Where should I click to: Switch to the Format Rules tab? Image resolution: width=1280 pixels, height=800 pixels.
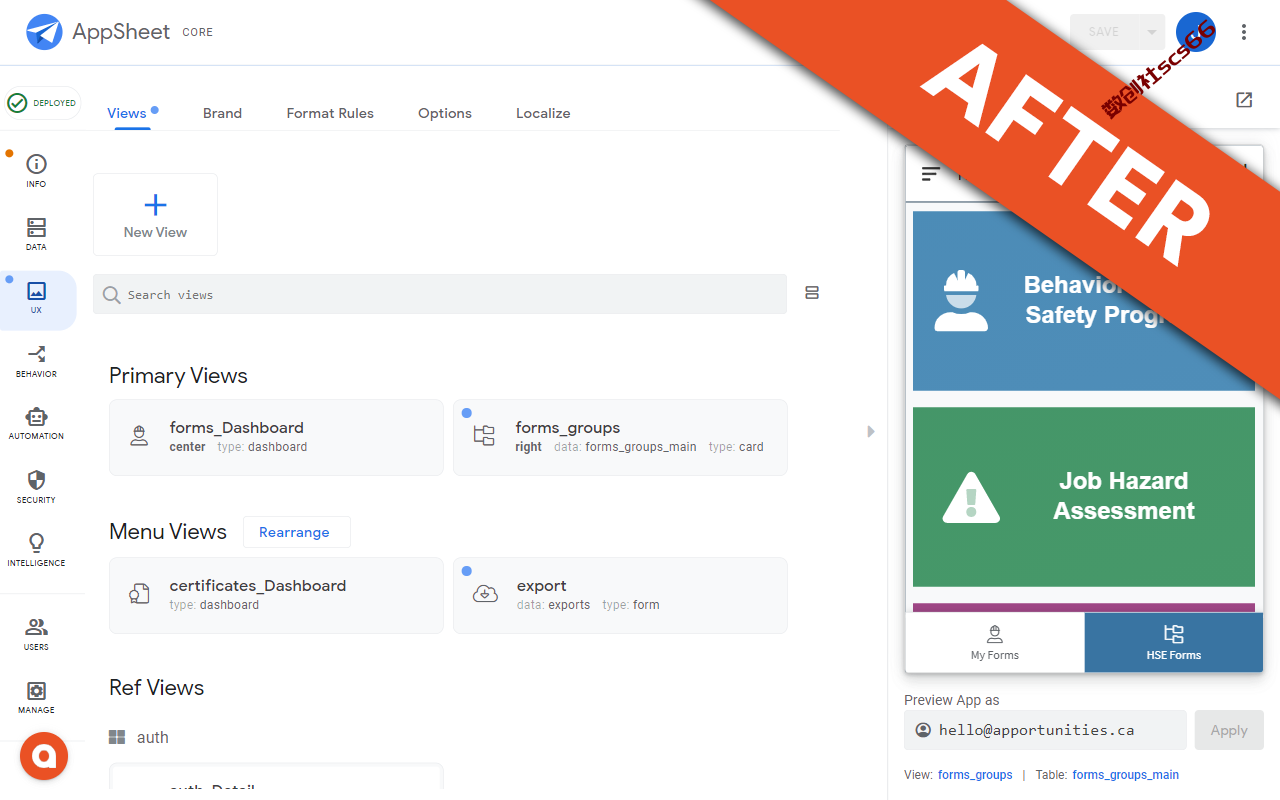330,113
